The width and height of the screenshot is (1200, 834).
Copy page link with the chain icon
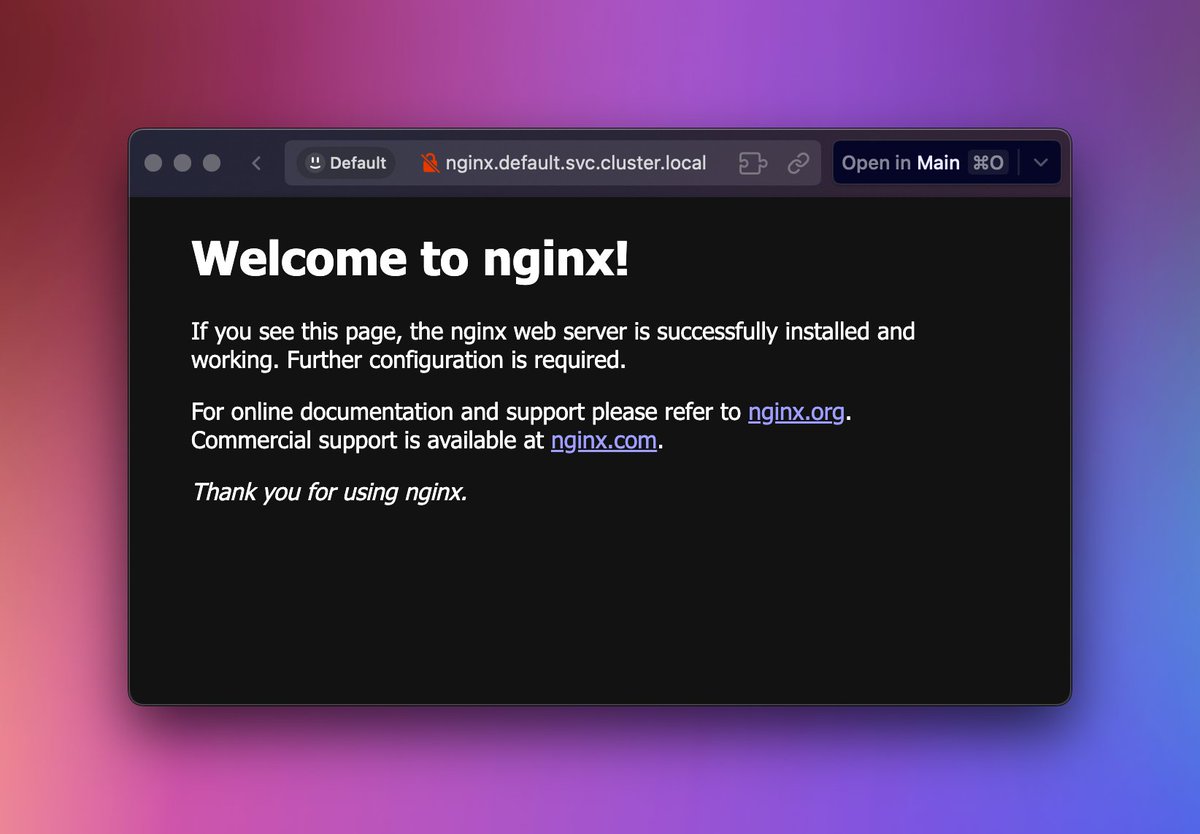click(798, 163)
